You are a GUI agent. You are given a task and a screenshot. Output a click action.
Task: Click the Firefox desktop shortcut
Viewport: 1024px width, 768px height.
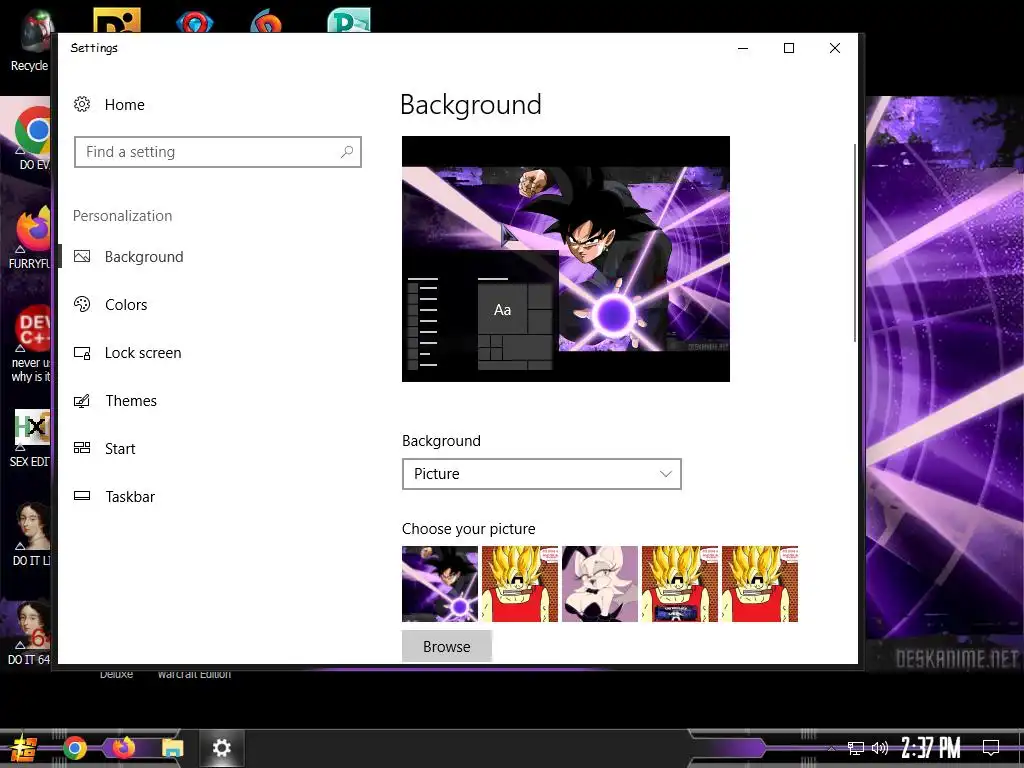(31, 238)
